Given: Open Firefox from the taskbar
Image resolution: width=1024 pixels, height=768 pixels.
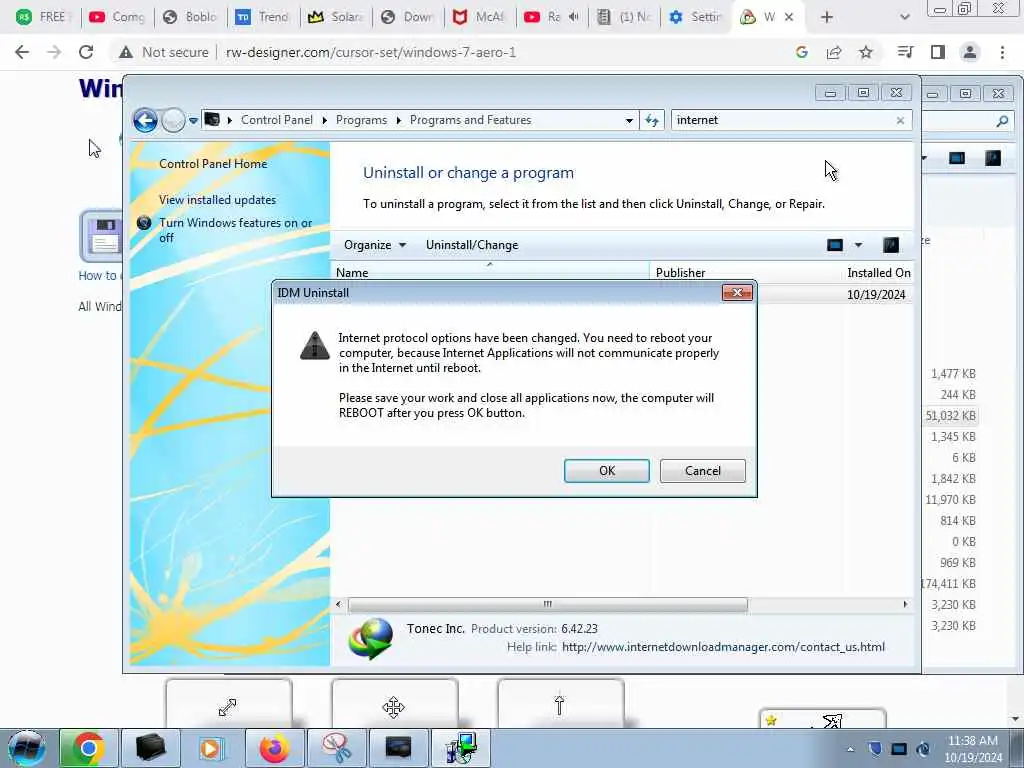Looking at the screenshot, I should coord(274,748).
